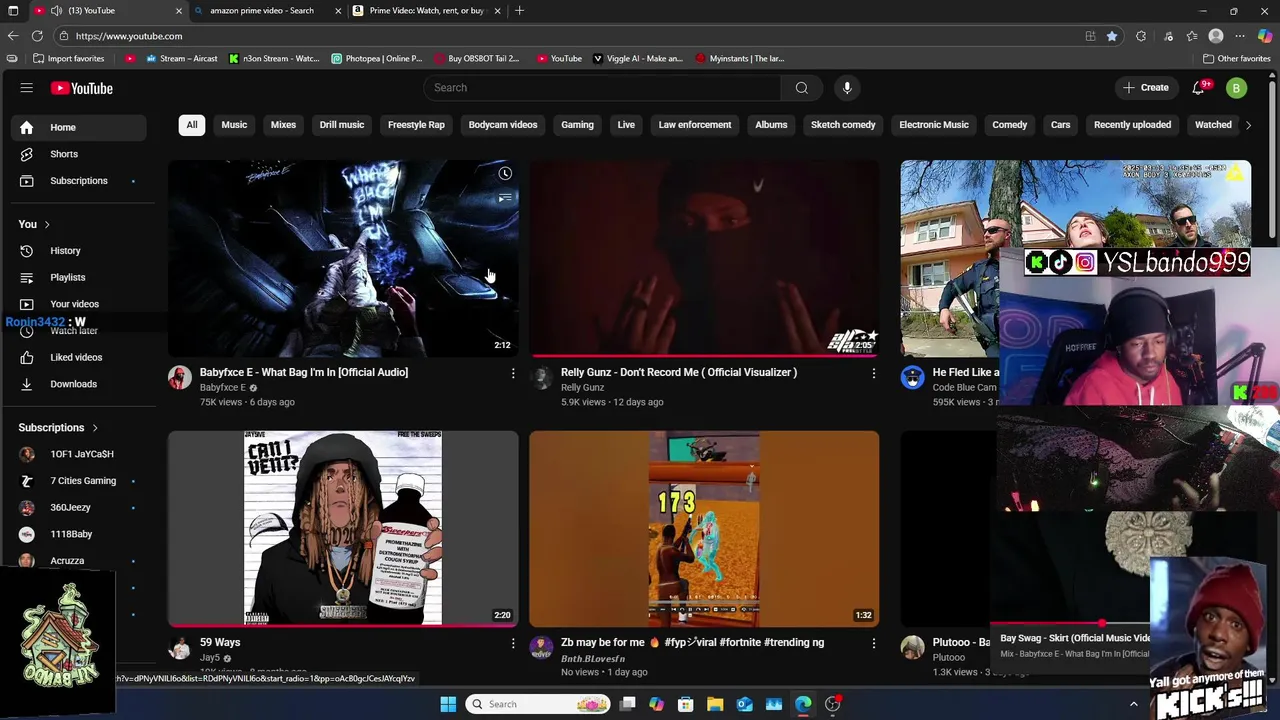Open the Copilot icon in browser toolbar

pyautogui.click(x=1265, y=36)
